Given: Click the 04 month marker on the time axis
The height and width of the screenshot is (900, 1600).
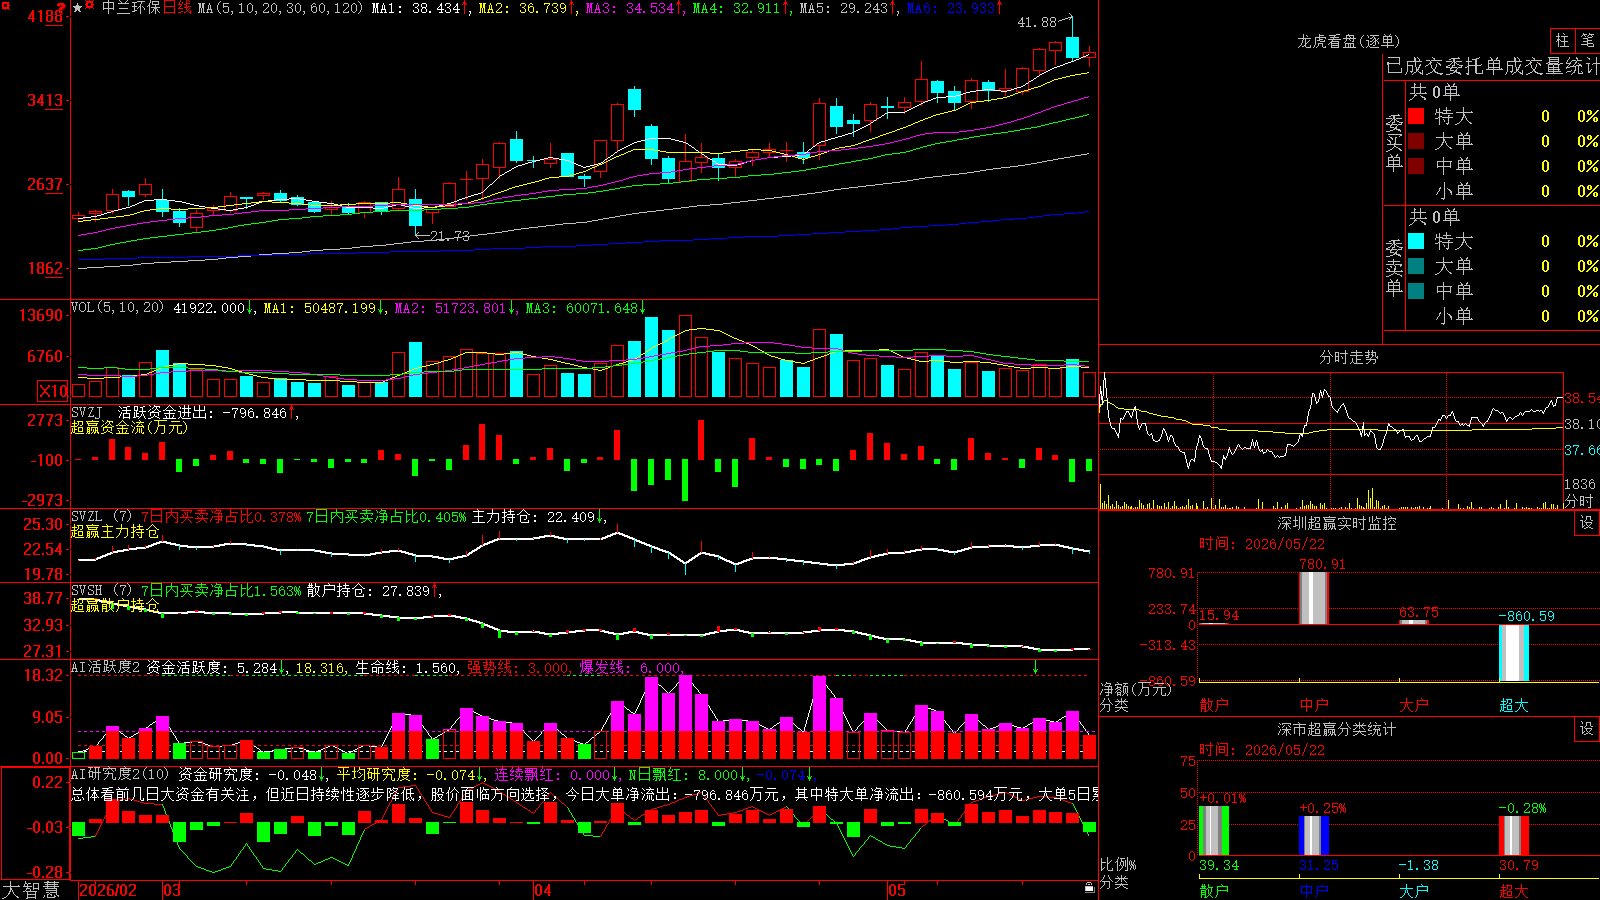Looking at the screenshot, I should [543, 890].
